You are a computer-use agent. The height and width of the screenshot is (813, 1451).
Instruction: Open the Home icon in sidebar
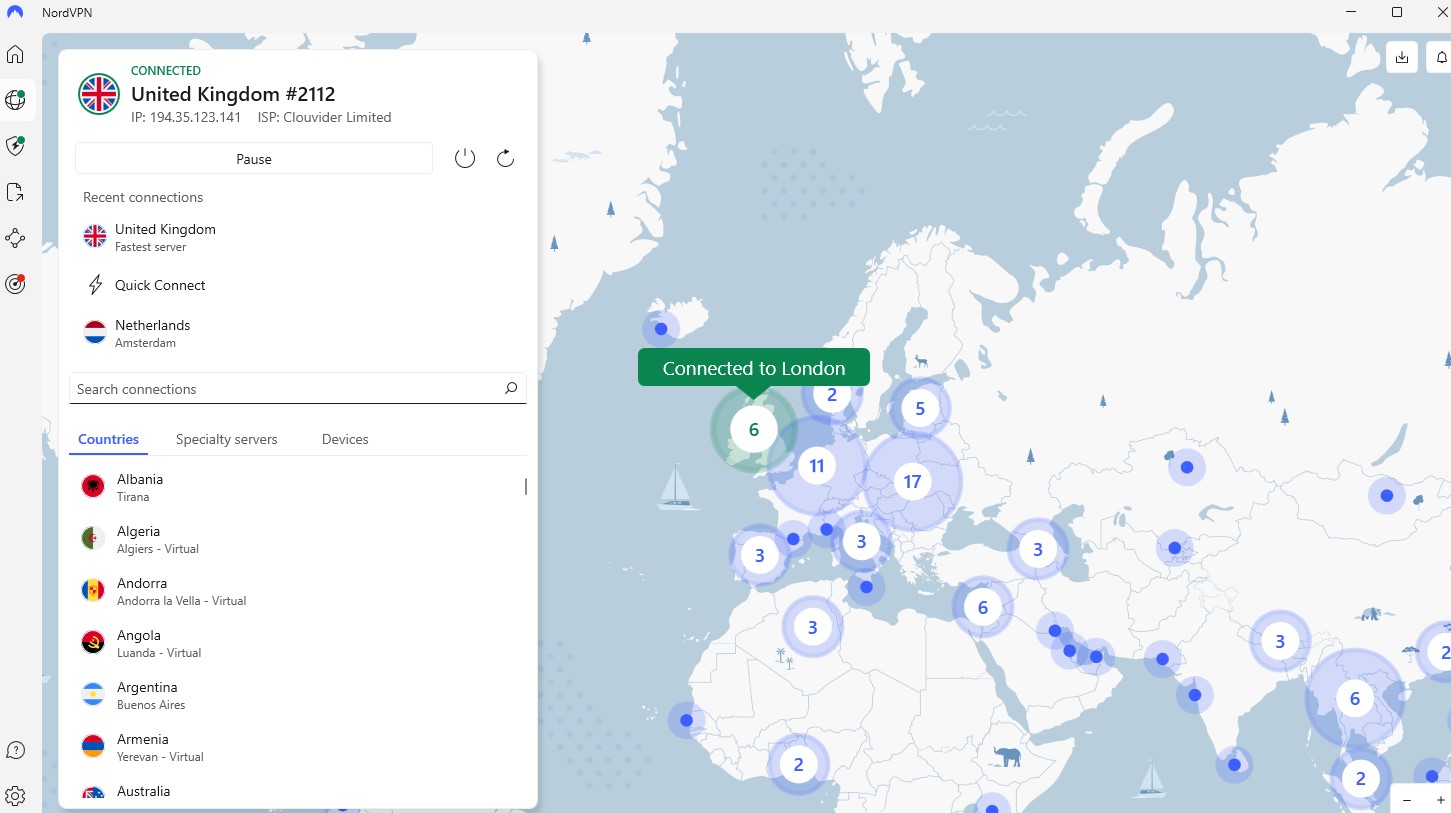(15, 54)
